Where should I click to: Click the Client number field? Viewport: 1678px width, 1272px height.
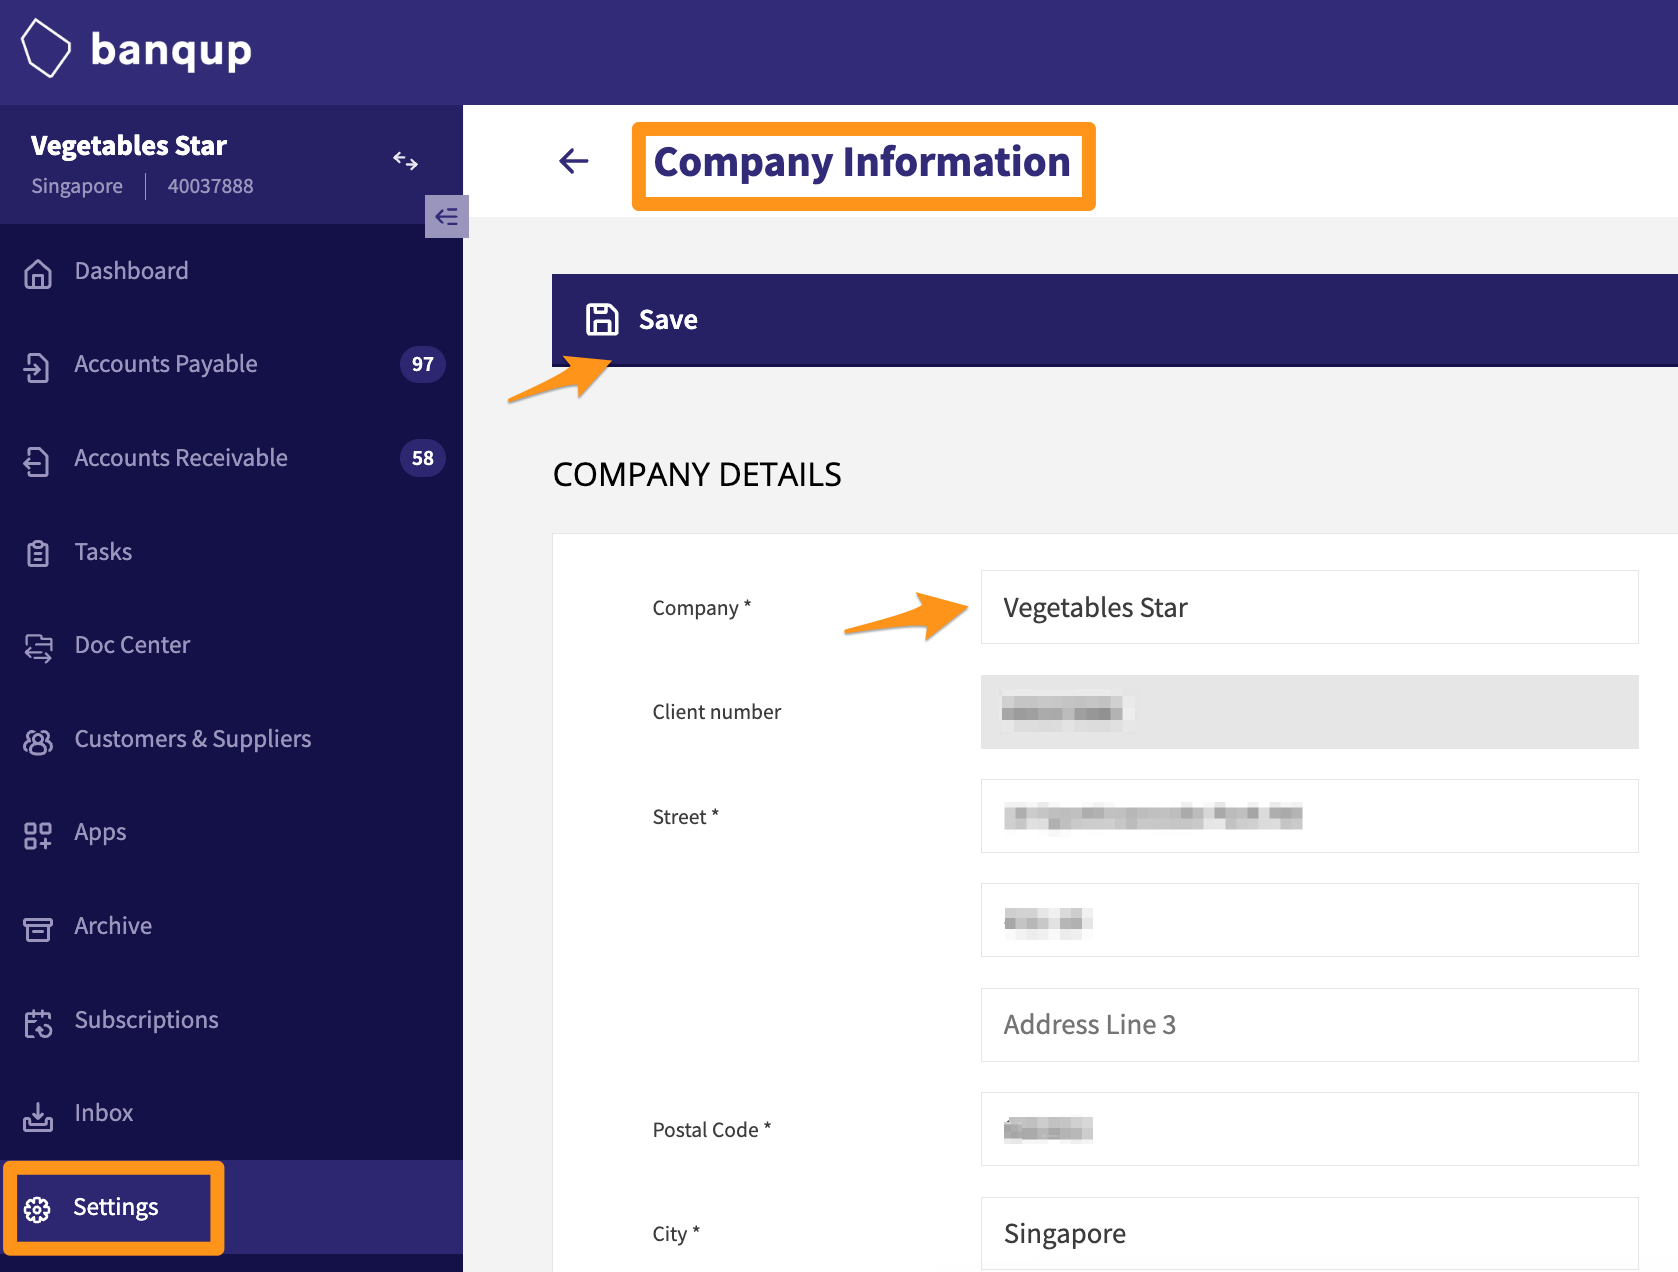1309,712
